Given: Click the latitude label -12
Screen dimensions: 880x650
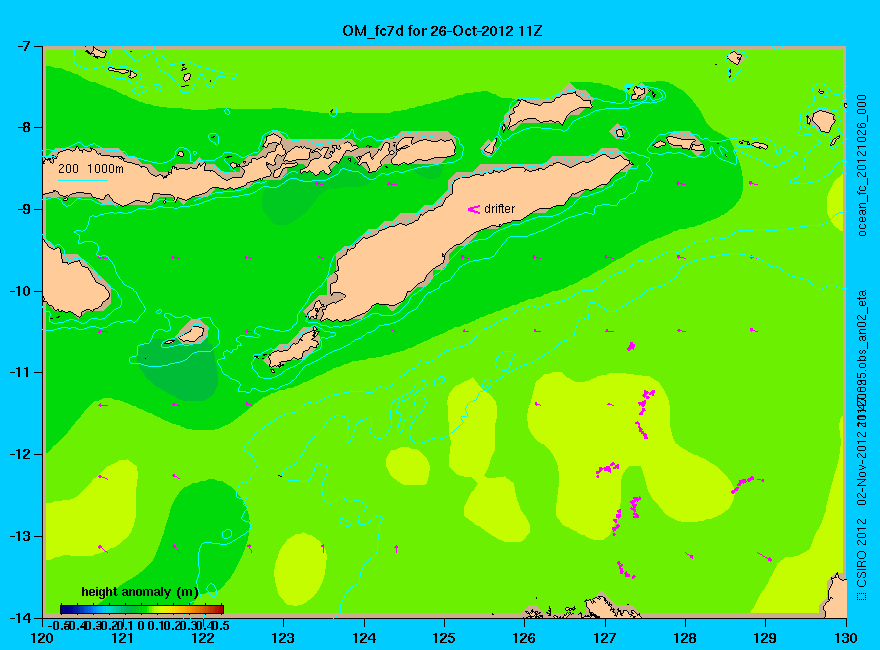Looking at the screenshot, I should (19, 454).
